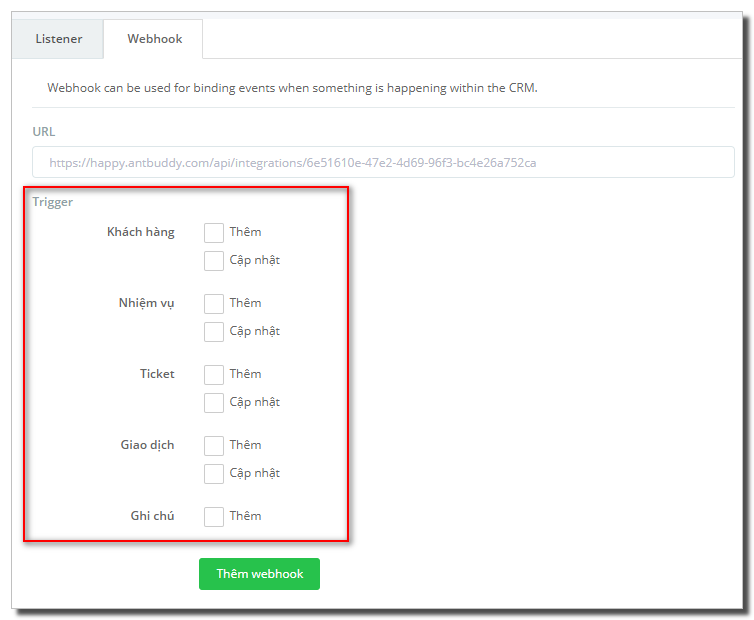Enable Cập nhật checkbox for Giao dịch
This screenshot has width=754, height=620.
pos(214,474)
